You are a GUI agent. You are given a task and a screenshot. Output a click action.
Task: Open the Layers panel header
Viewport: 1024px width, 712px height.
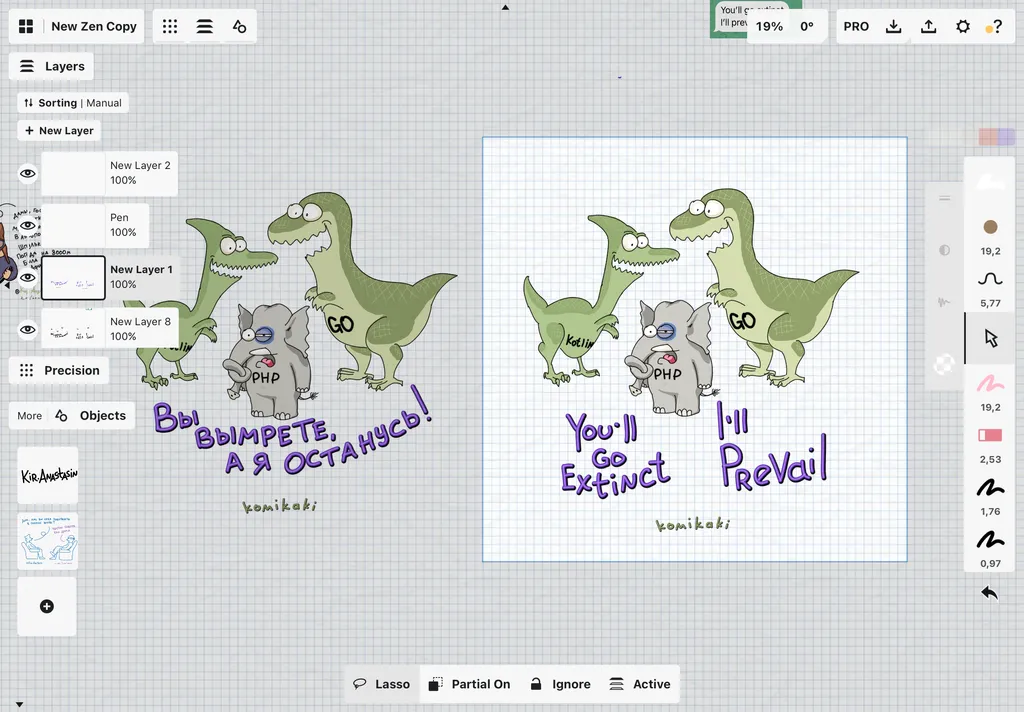52,66
